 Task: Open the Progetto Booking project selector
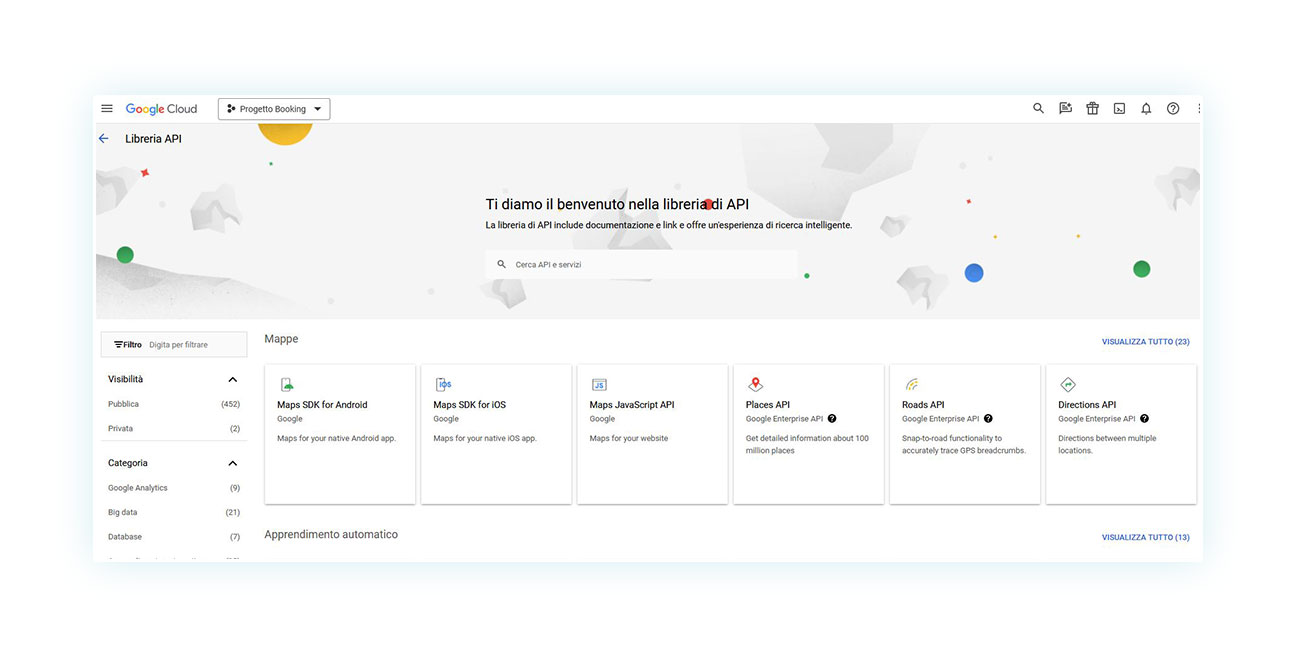[274, 109]
